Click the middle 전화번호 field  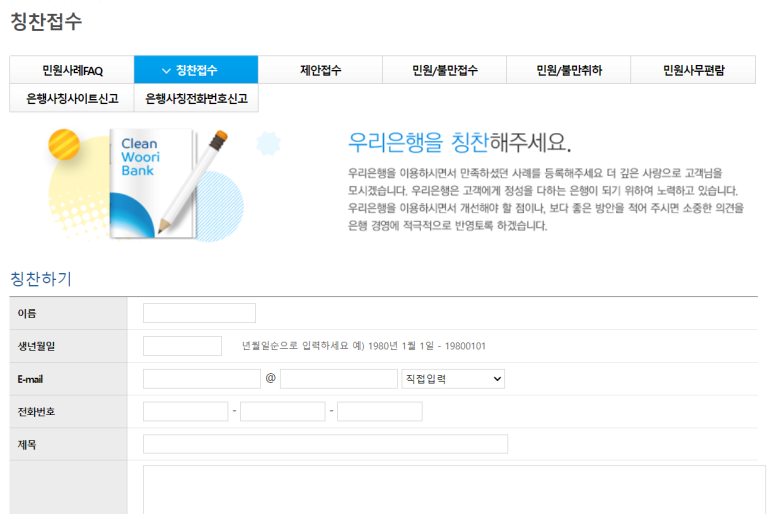click(282, 411)
